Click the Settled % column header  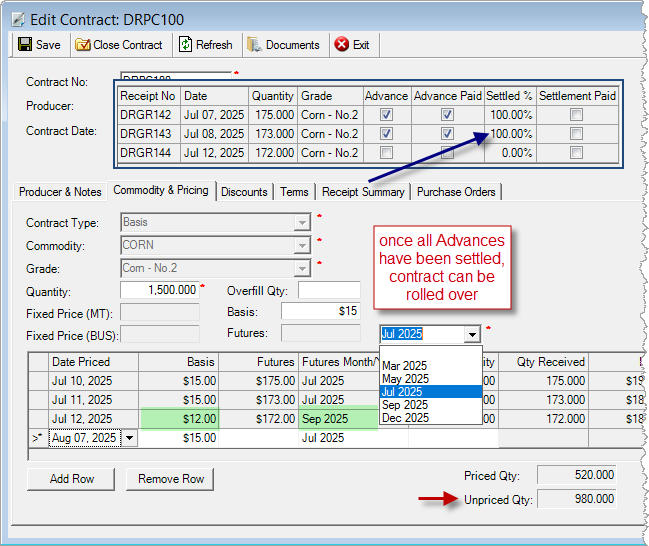(510, 96)
